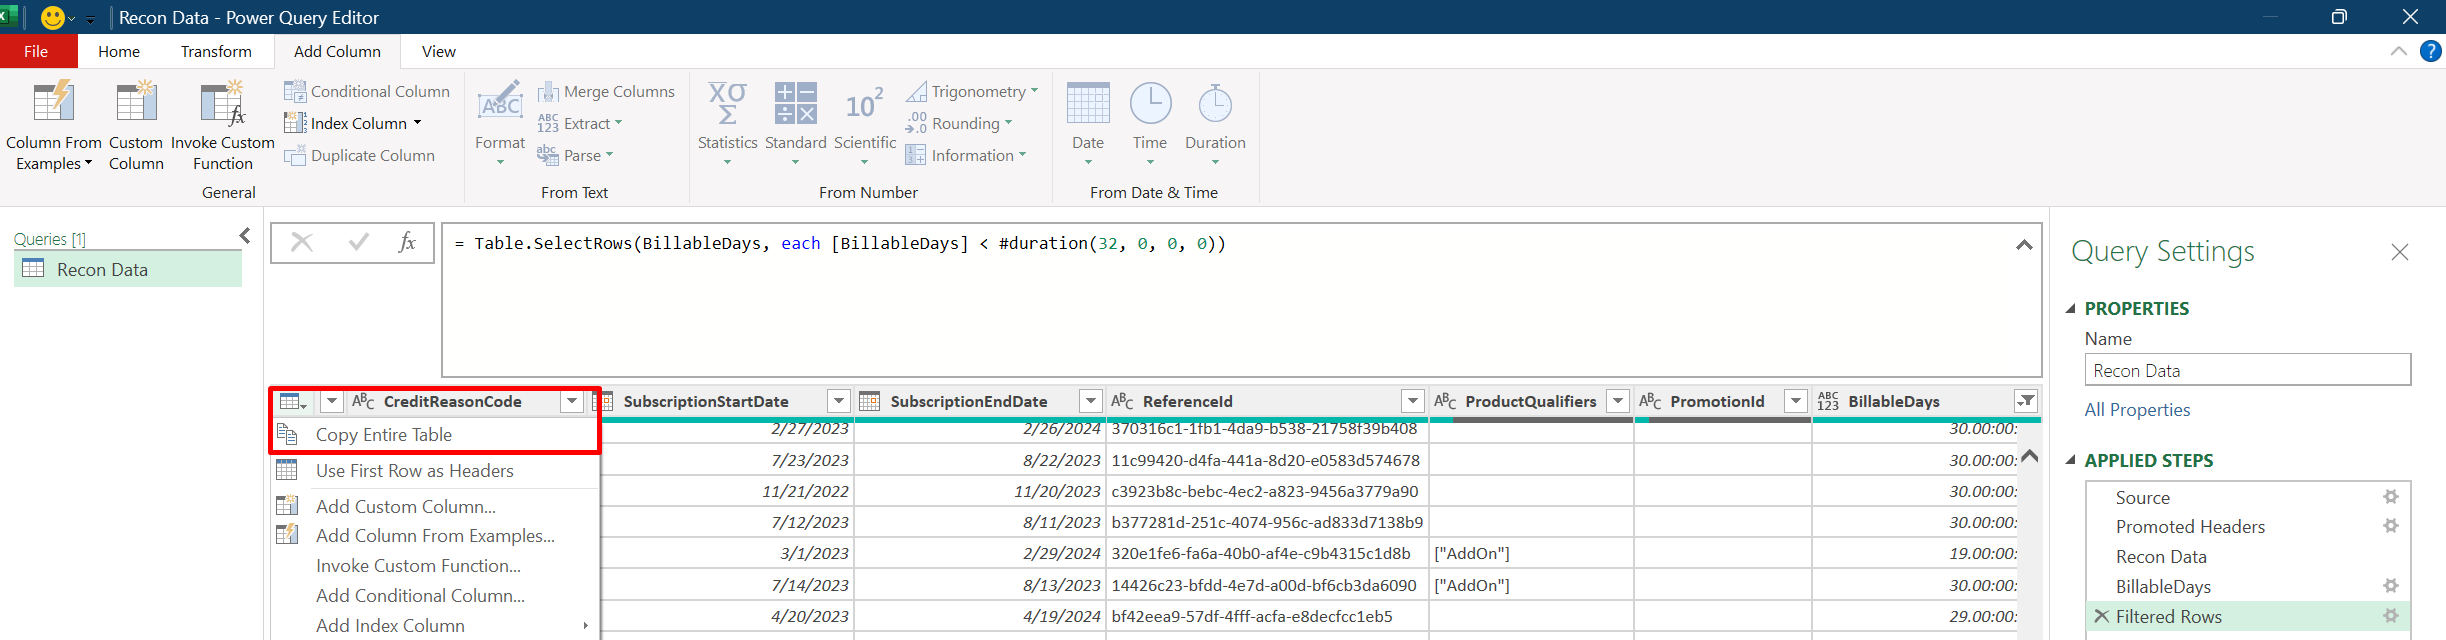Image resolution: width=2446 pixels, height=640 pixels.
Task: Switch to the Transform tab
Action: 216,51
